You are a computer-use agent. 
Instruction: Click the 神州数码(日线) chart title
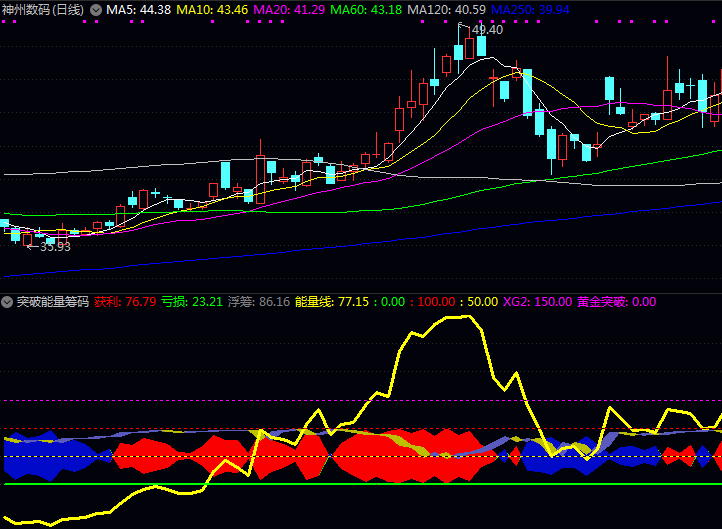(x=43, y=10)
